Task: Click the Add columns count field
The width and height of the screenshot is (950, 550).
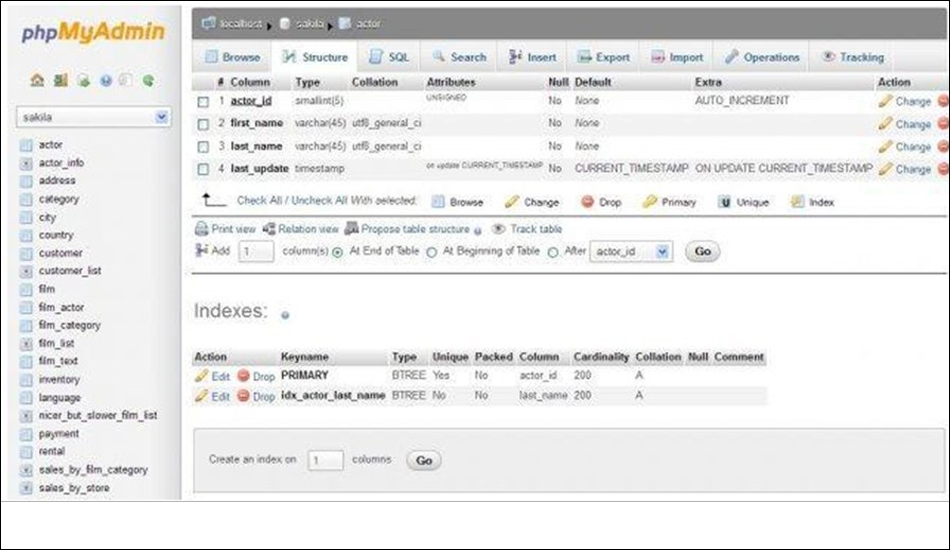Action: (256, 251)
